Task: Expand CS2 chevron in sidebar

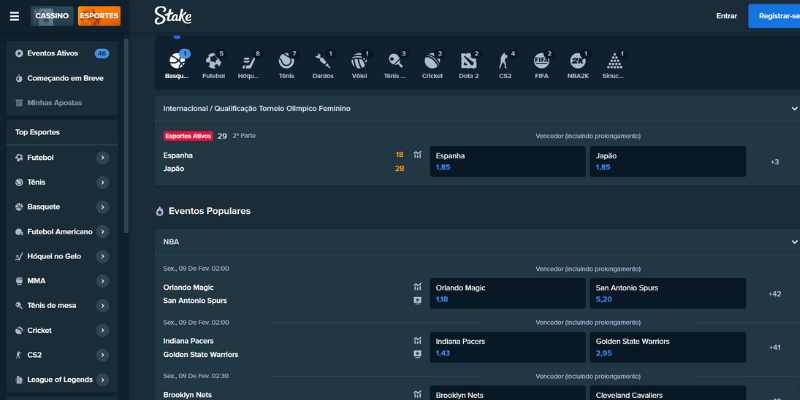Action: pyautogui.click(x=103, y=355)
